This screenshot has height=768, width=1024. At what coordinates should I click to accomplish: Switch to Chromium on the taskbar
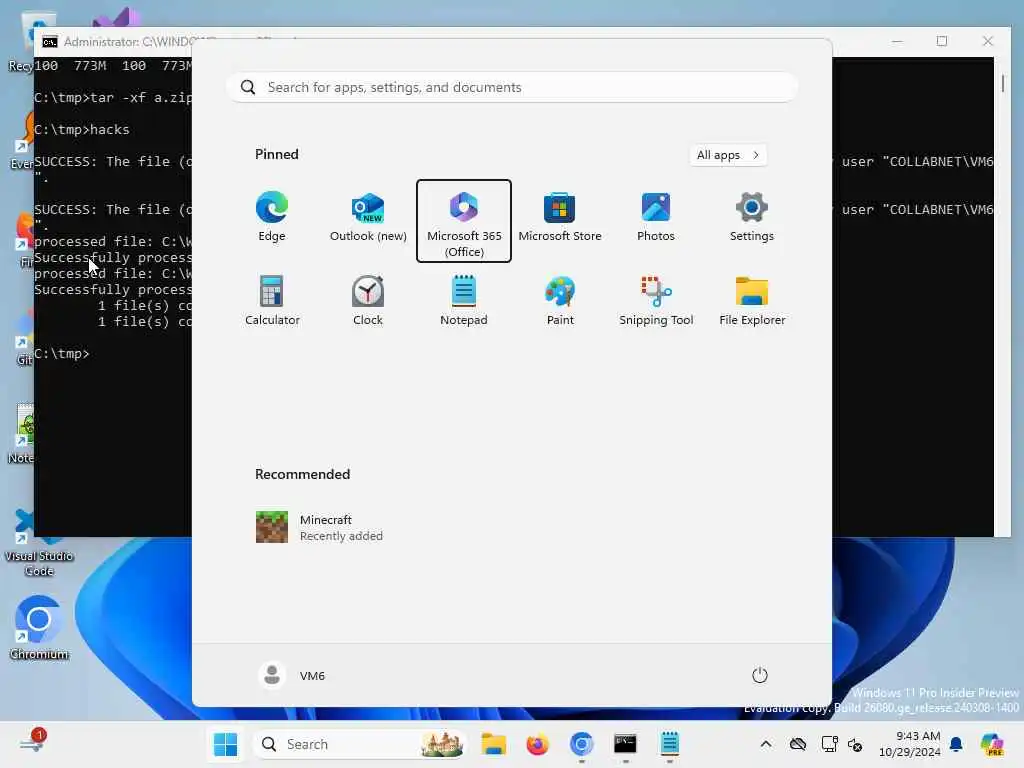[581, 744]
